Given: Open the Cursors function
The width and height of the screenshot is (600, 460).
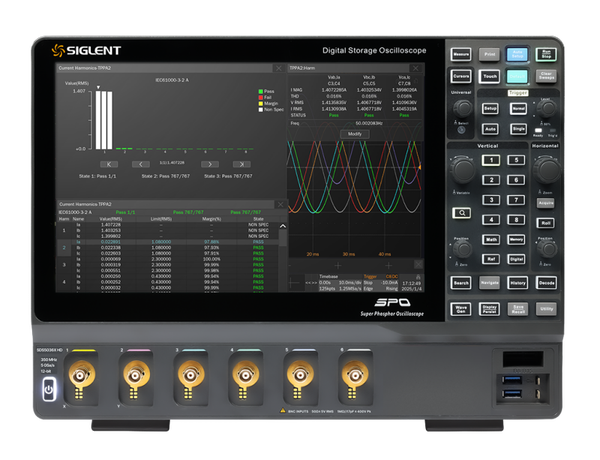Looking at the screenshot, I should (x=461, y=76).
